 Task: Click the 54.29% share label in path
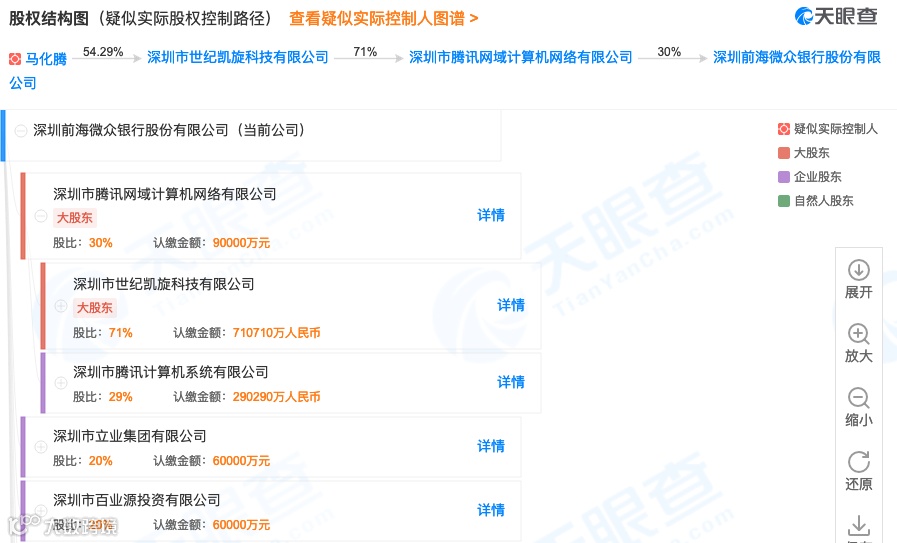(103, 51)
